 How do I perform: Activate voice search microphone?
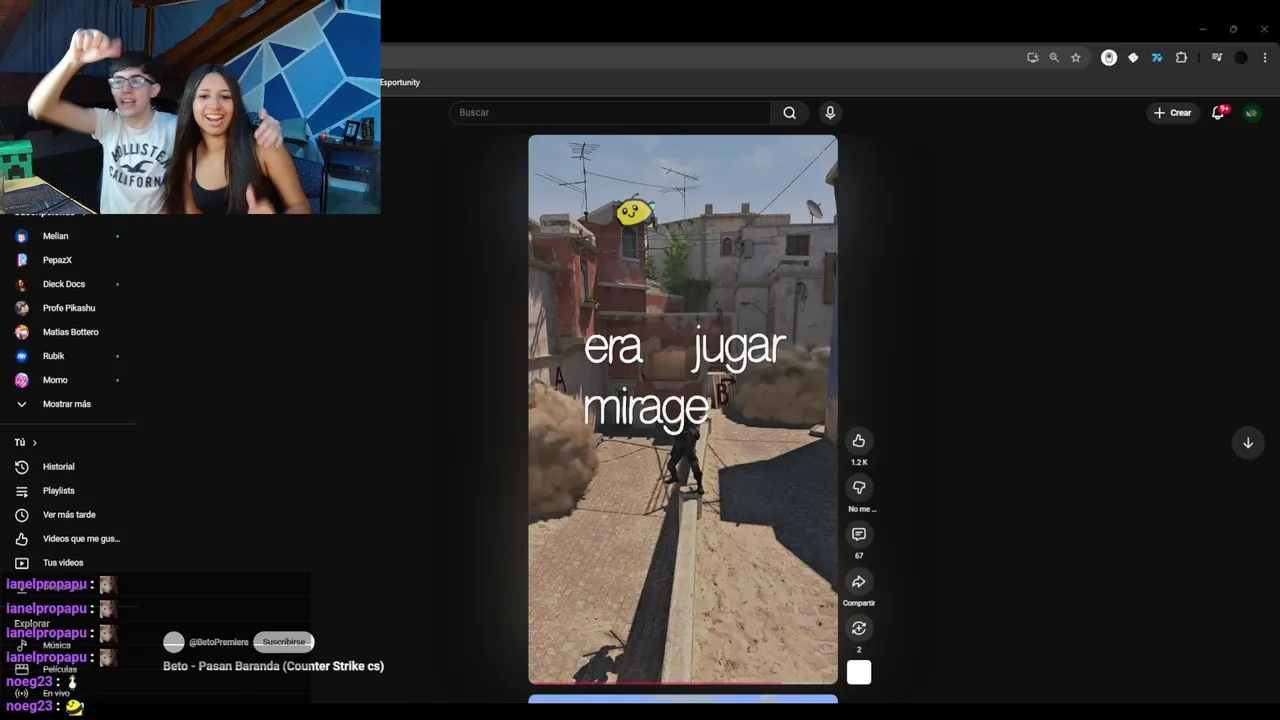click(x=829, y=113)
